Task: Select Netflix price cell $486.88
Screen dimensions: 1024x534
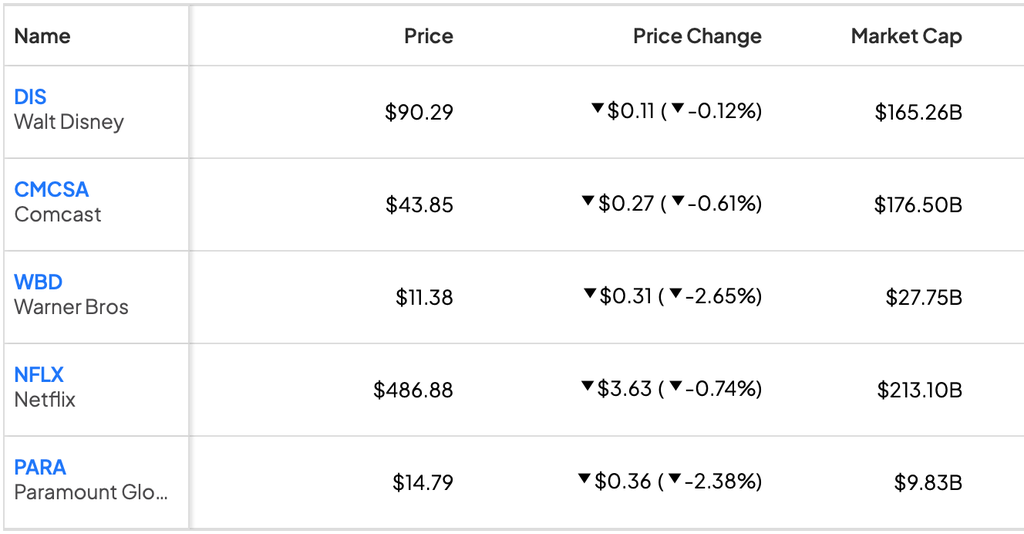Action: pyautogui.click(x=413, y=390)
